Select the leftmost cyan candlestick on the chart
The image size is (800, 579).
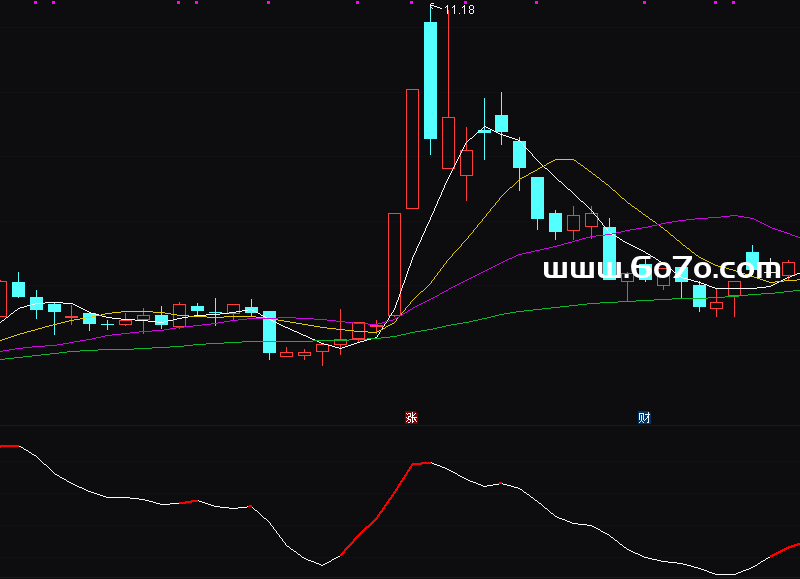[x=18, y=289]
